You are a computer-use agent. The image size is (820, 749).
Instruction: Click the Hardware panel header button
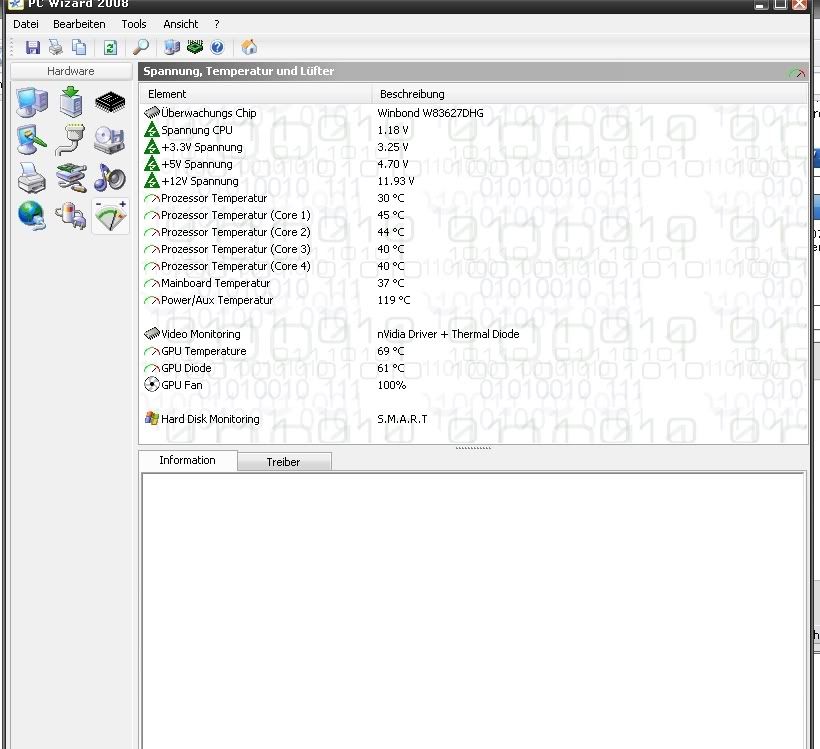[71, 71]
